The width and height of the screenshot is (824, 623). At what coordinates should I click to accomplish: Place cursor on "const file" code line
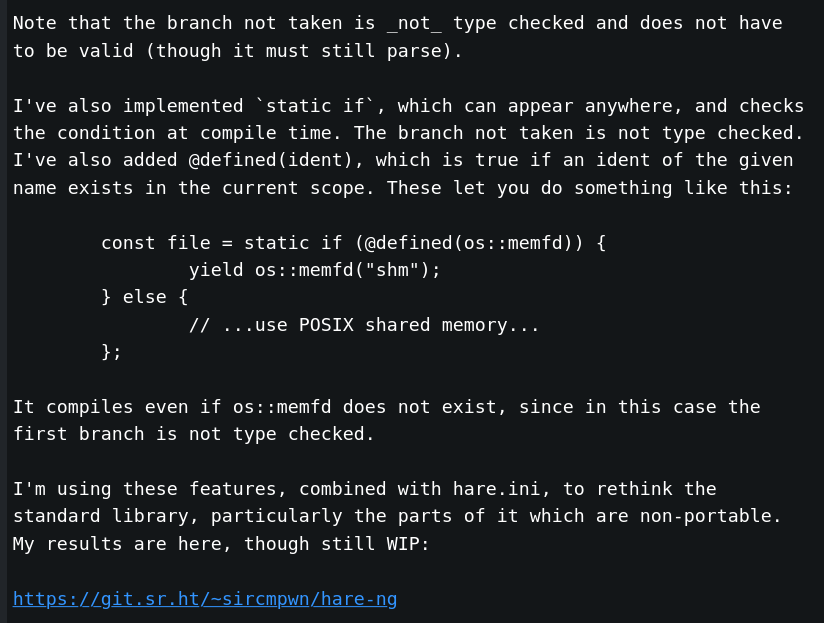(354, 243)
